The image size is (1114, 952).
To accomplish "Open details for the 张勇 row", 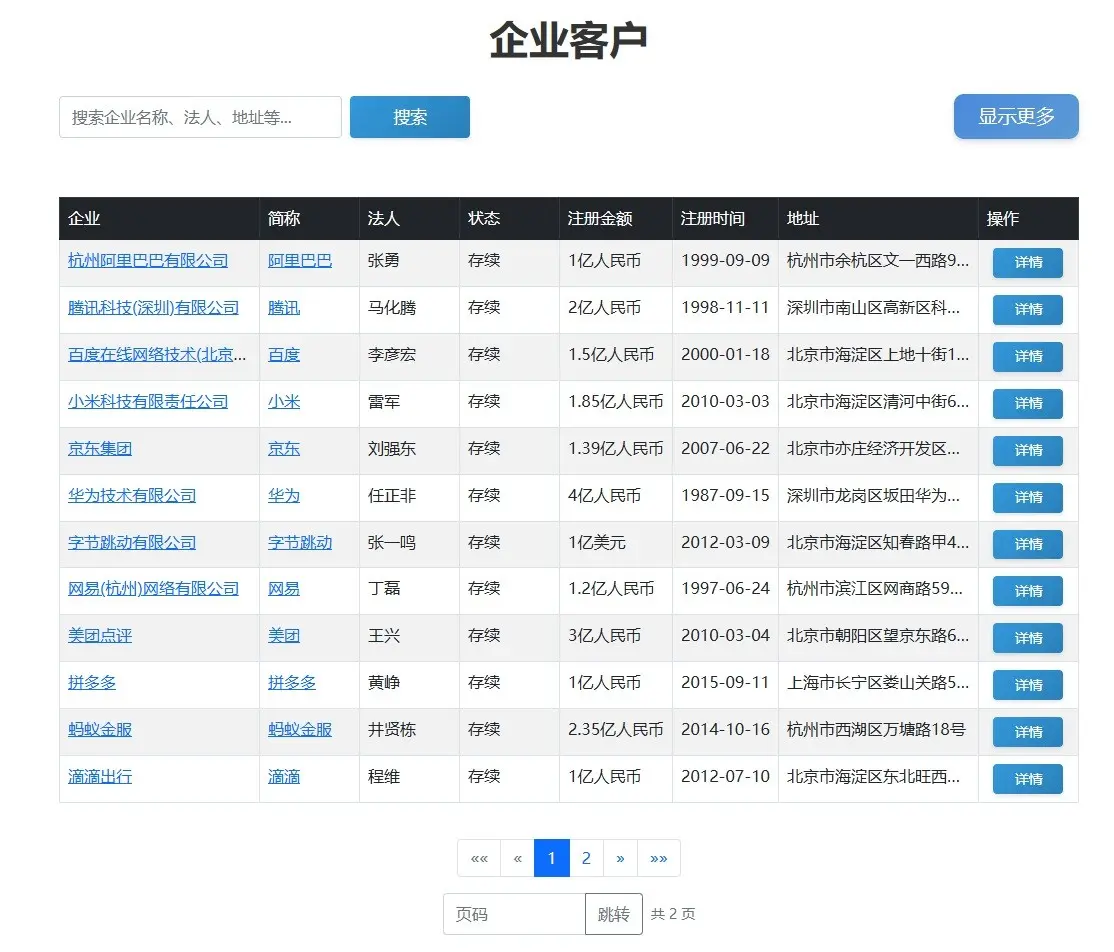I will click(1027, 263).
